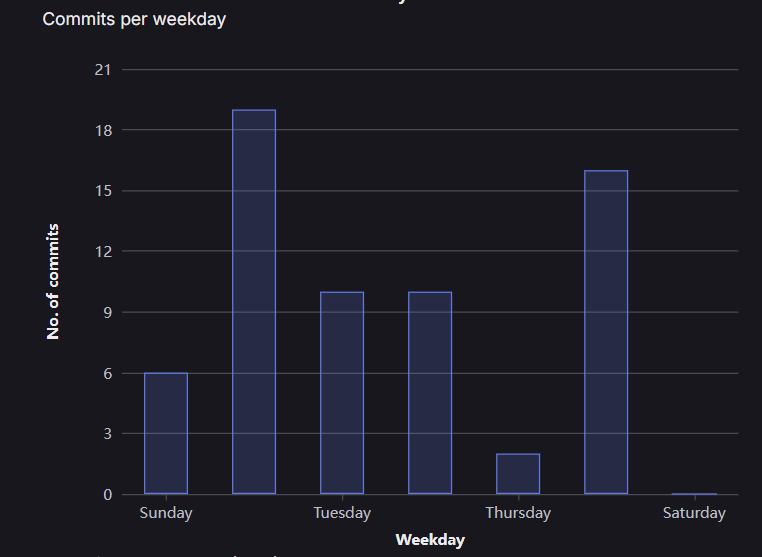The image size is (762, 557).
Task: Select the 'Weekday' x-axis title
Action: (430, 540)
